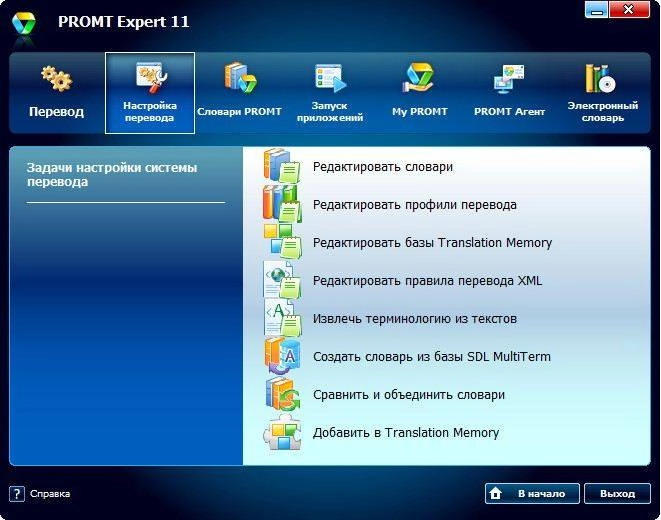Minimize the PROMT Expert 11 window
This screenshot has height=520, width=661.
[596, 10]
